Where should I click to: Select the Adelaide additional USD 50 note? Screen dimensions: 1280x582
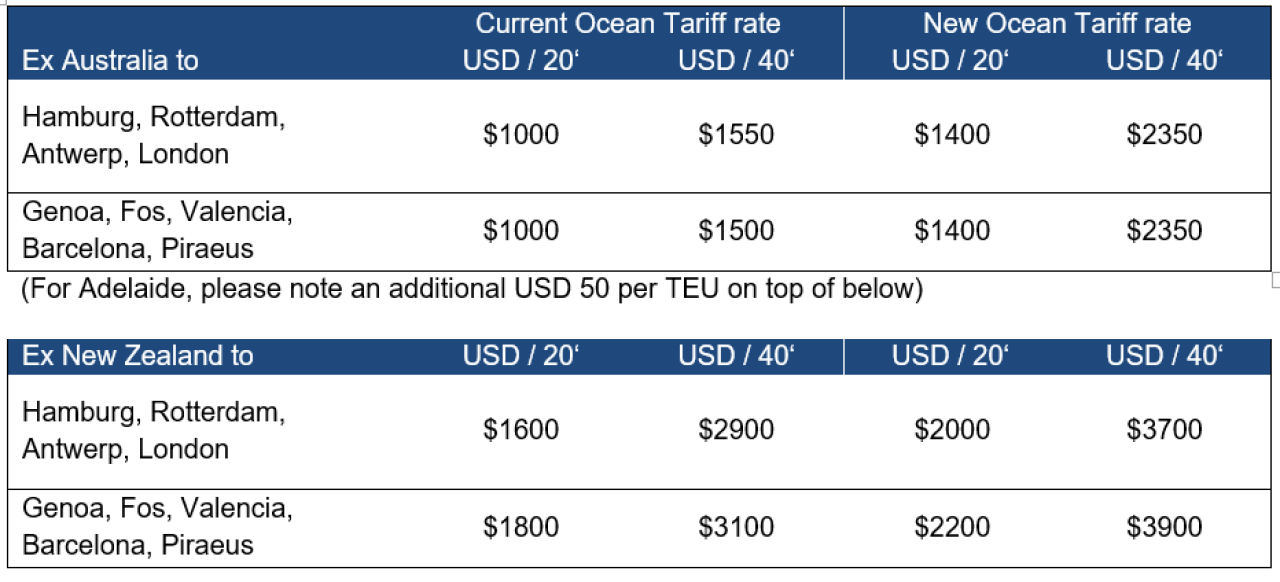pyautogui.click(x=469, y=289)
